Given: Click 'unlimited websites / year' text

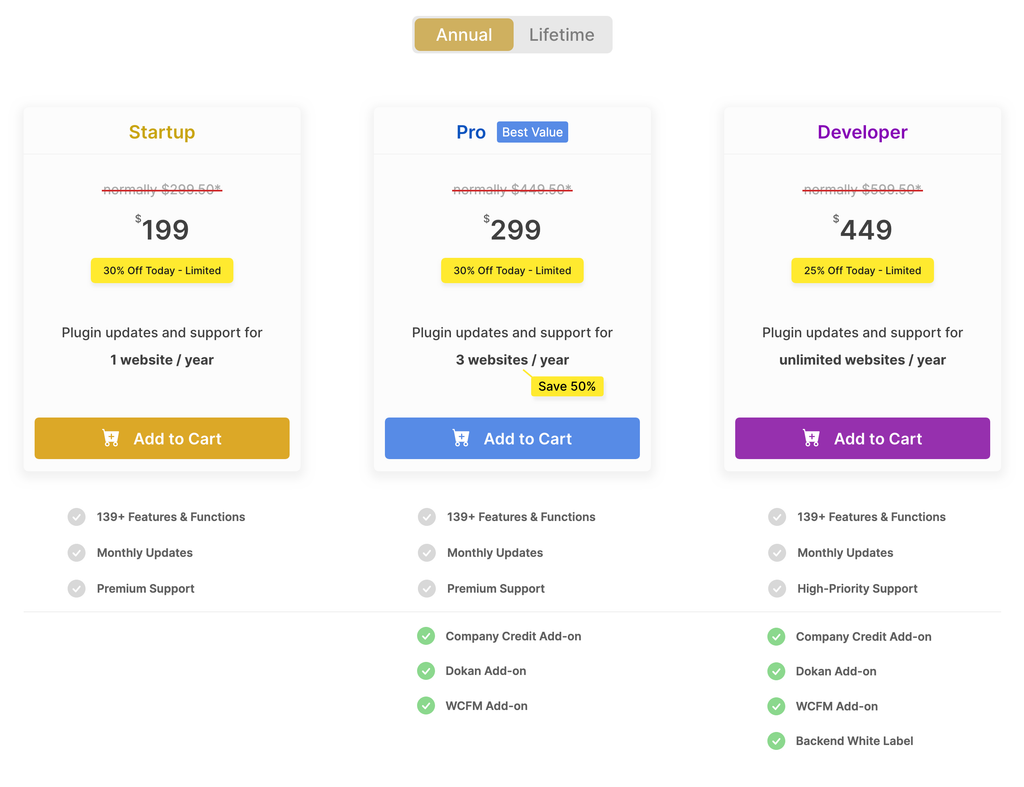Looking at the screenshot, I should [x=862, y=360].
